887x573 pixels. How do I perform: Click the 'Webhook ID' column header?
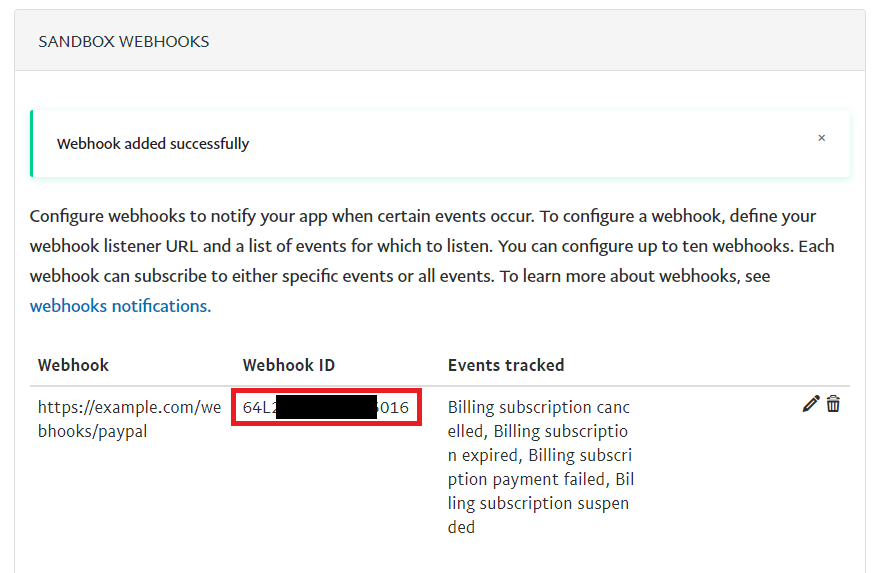tap(289, 365)
